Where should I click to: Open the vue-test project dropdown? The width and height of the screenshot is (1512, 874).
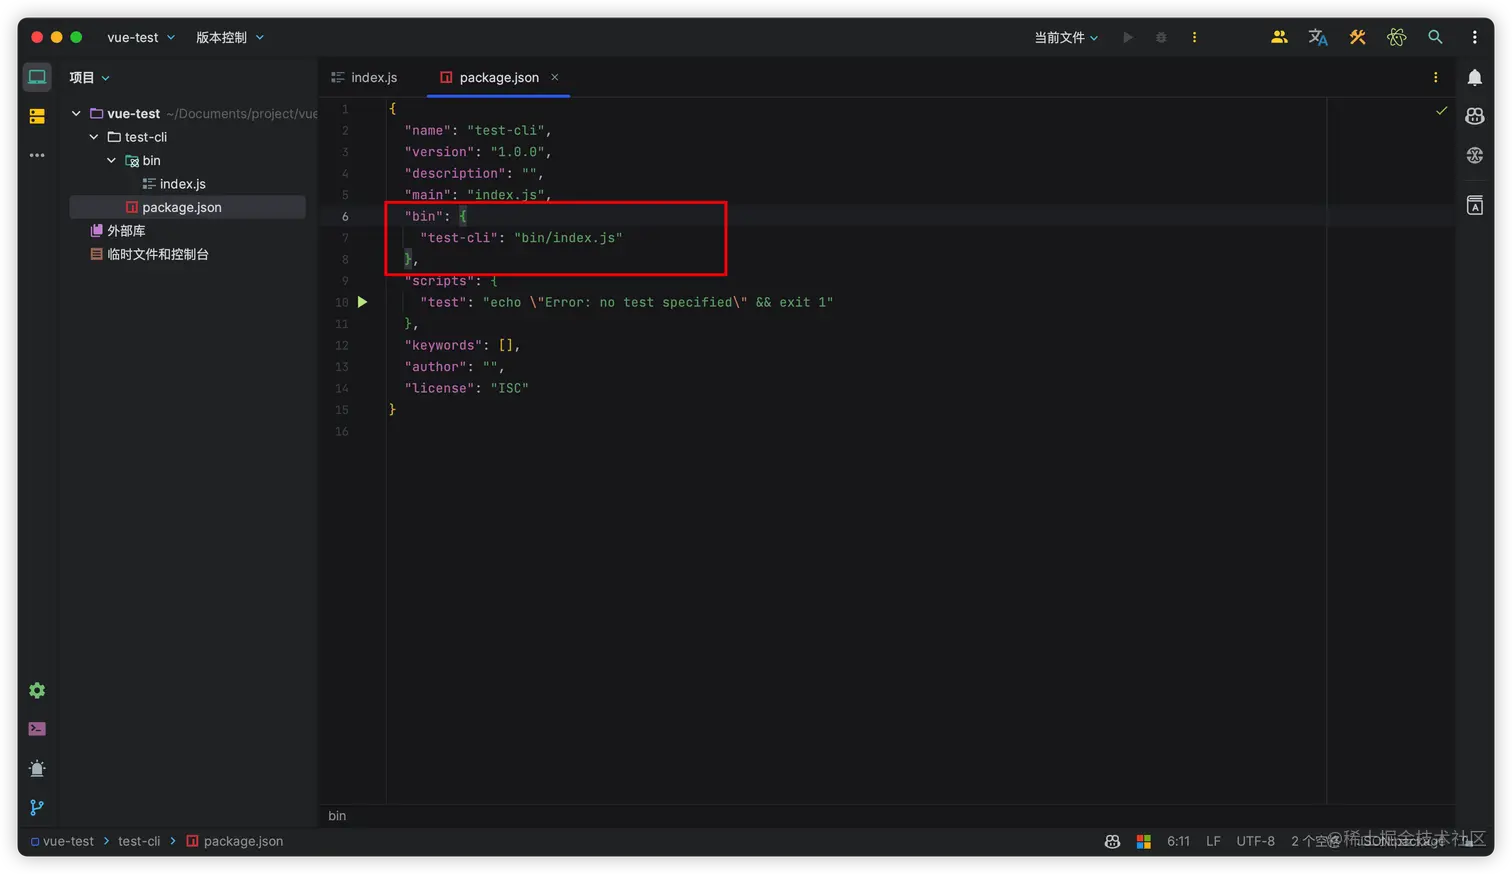tap(141, 37)
